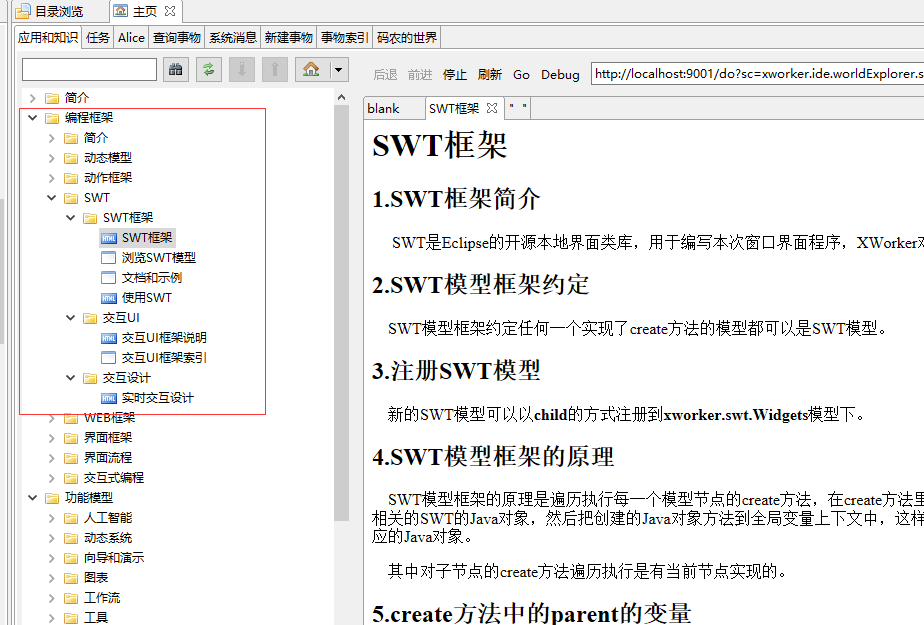Open the 任务 tab
Image resolution: width=924 pixels, height=625 pixels.
click(x=98, y=38)
